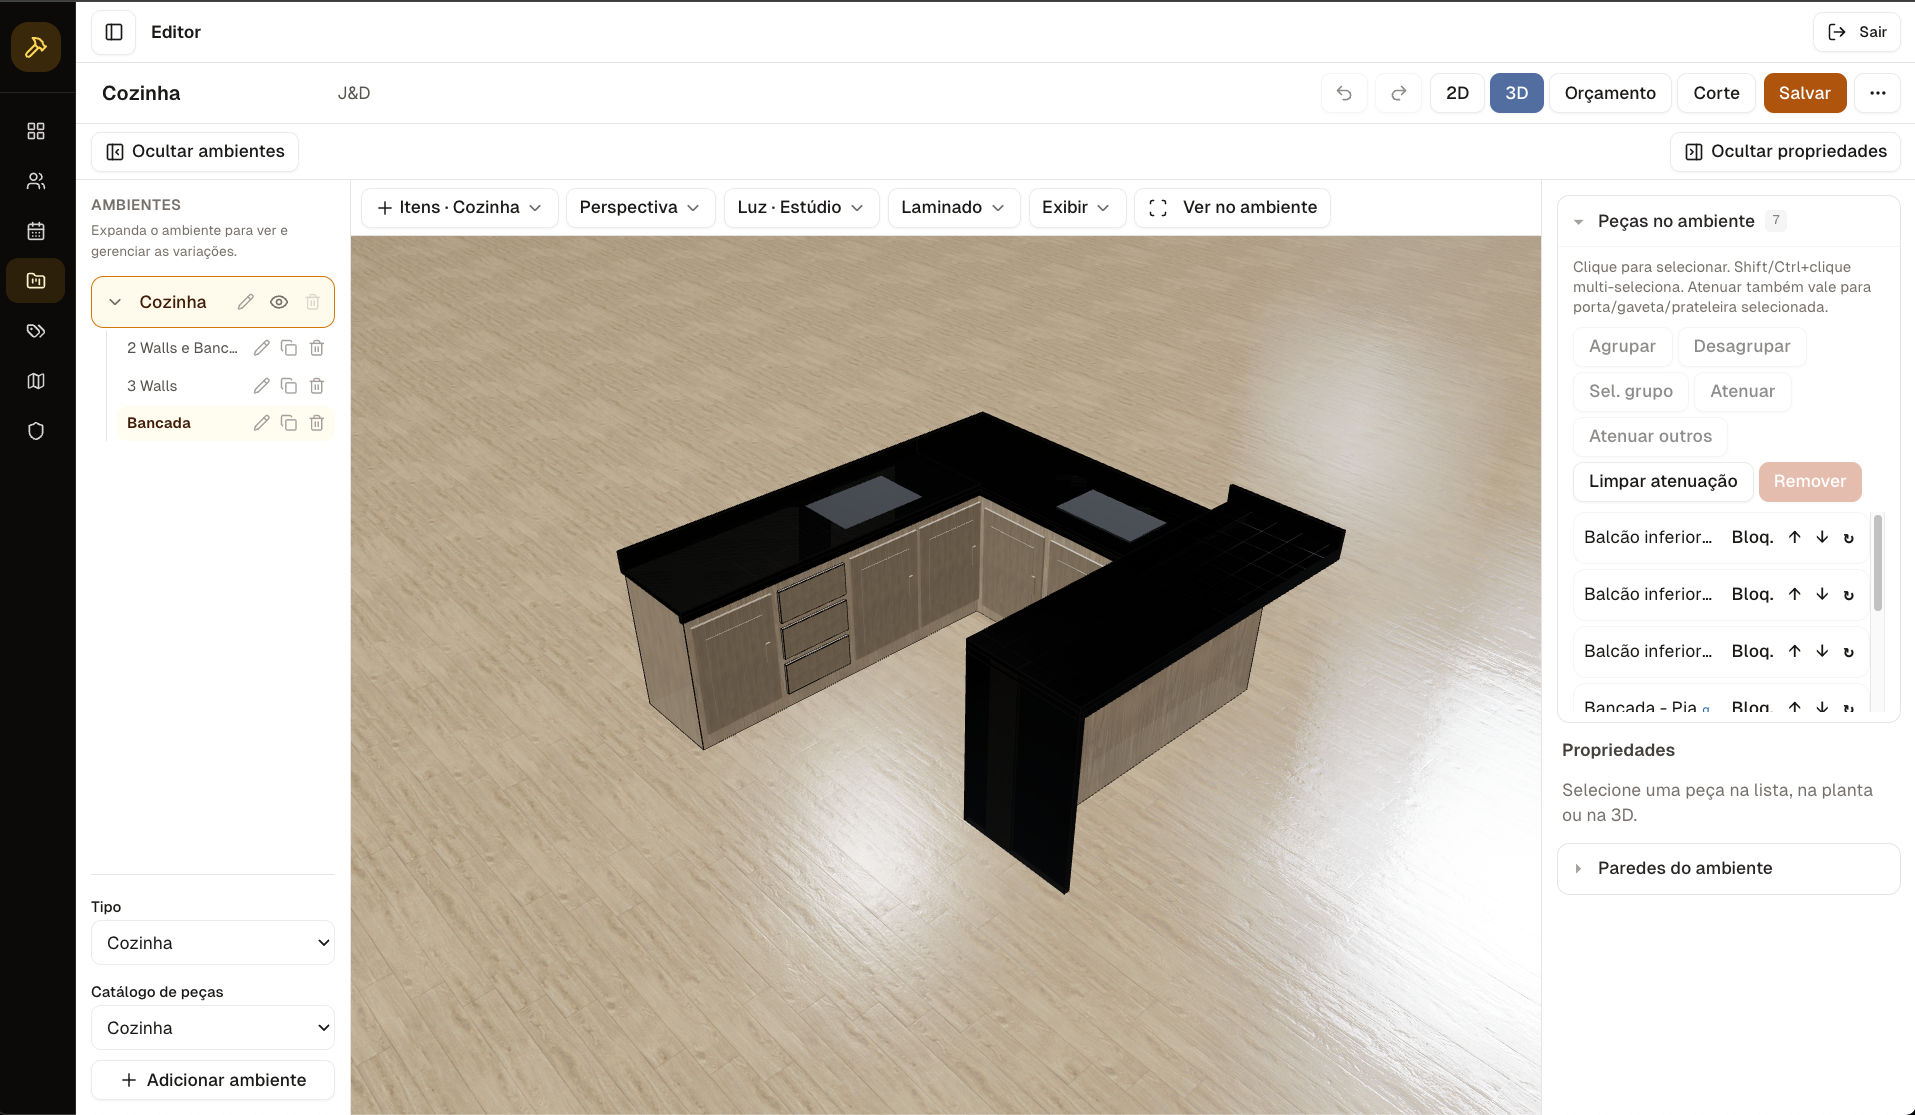Screen dimensions: 1915x1115
Task: Open the Orçamento tab
Action: coord(1610,93)
